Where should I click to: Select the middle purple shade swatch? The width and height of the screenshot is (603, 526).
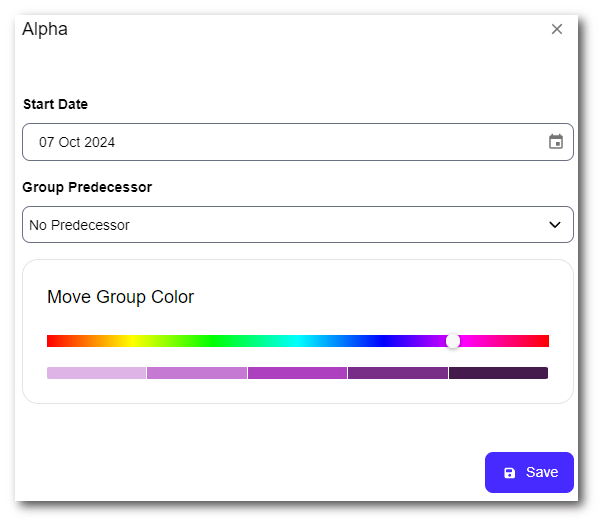pos(297,373)
